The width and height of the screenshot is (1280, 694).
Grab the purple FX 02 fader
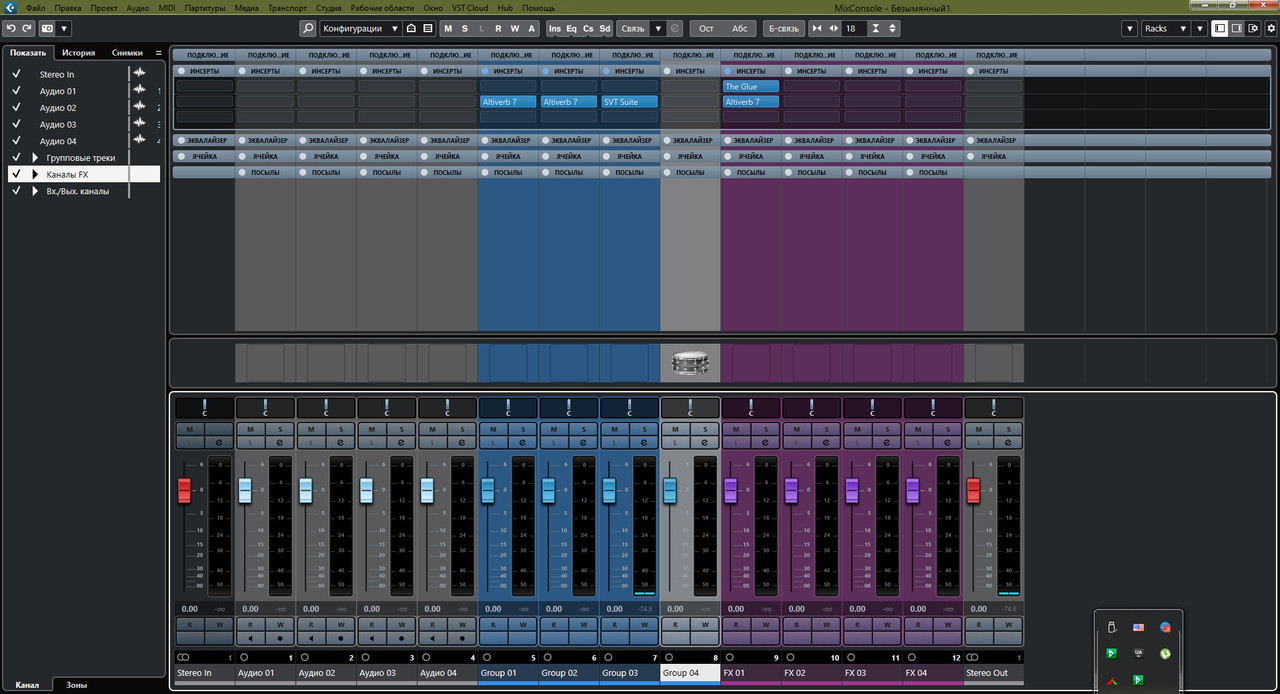click(791, 490)
